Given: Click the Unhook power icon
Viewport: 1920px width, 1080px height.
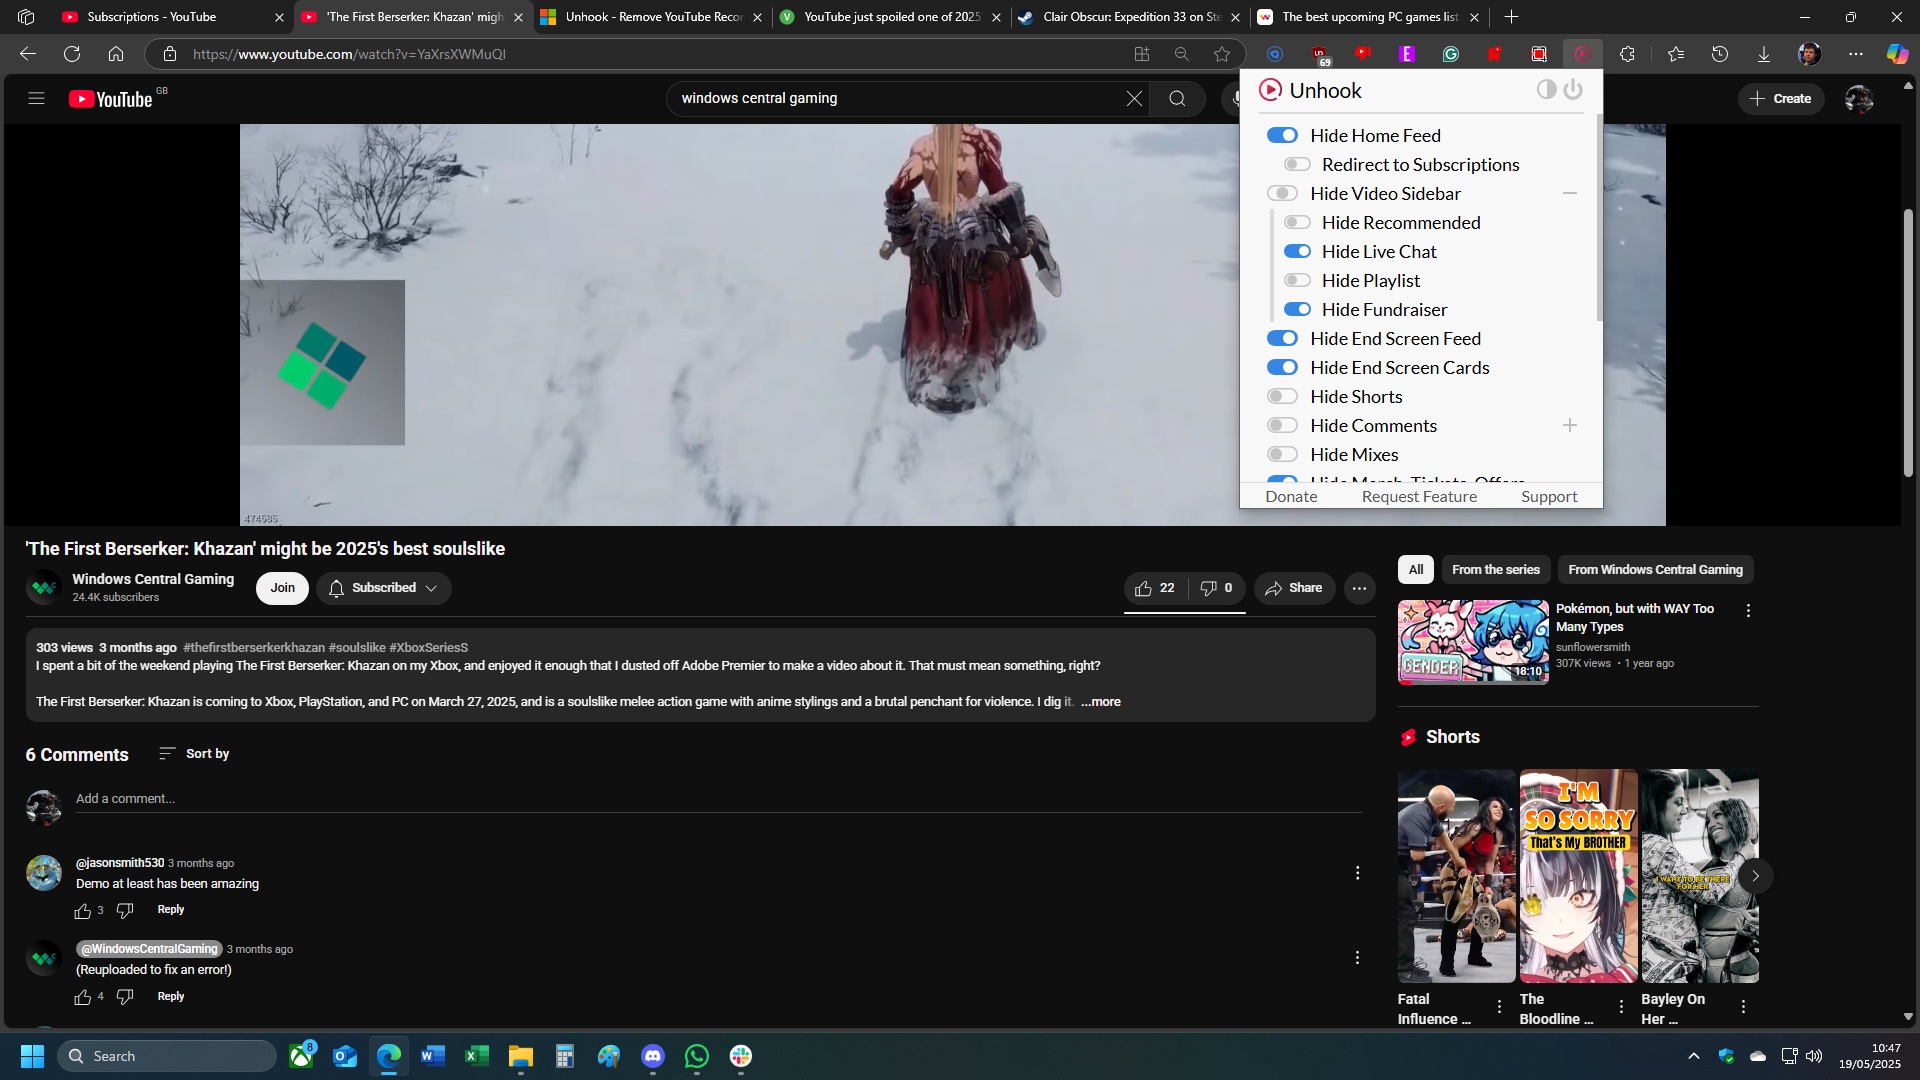Looking at the screenshot, I should [x=1573, y=90].
